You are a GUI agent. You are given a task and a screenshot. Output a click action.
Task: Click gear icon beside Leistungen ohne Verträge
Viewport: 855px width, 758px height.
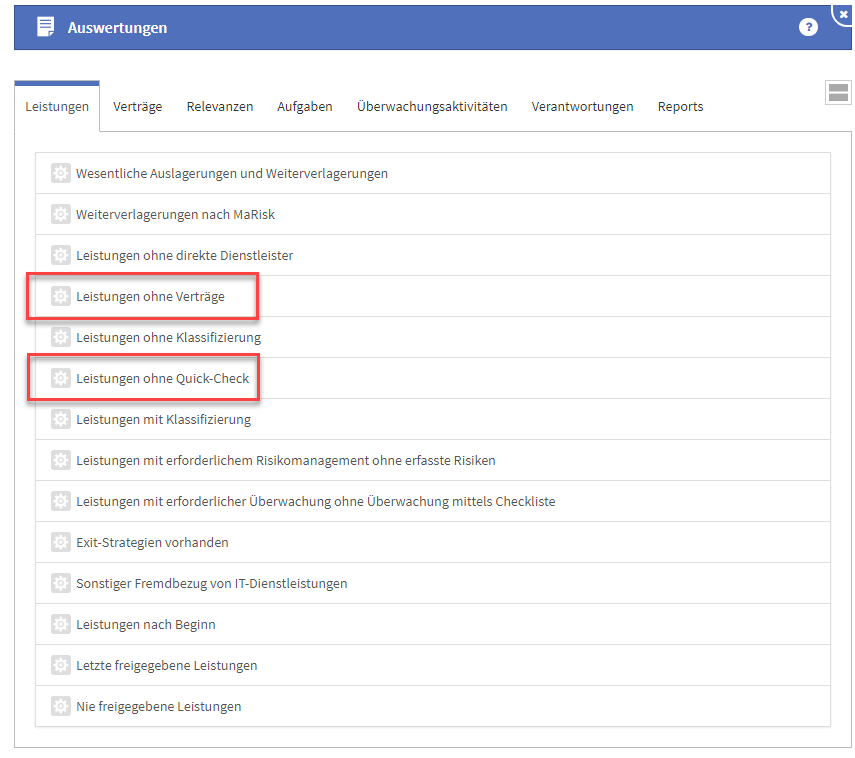[x=61, y=297]
